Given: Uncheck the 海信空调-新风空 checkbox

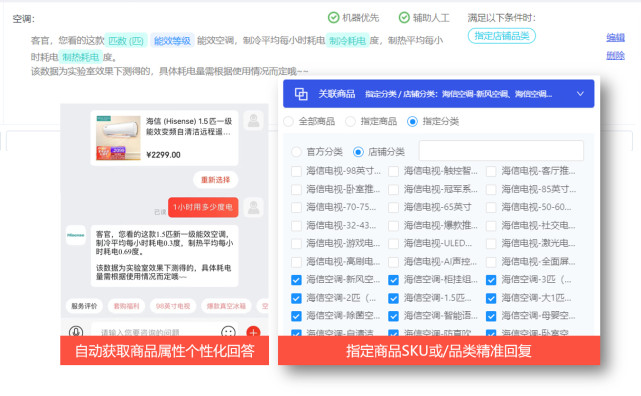Looking at the screenshot, I should pos(296,280).
